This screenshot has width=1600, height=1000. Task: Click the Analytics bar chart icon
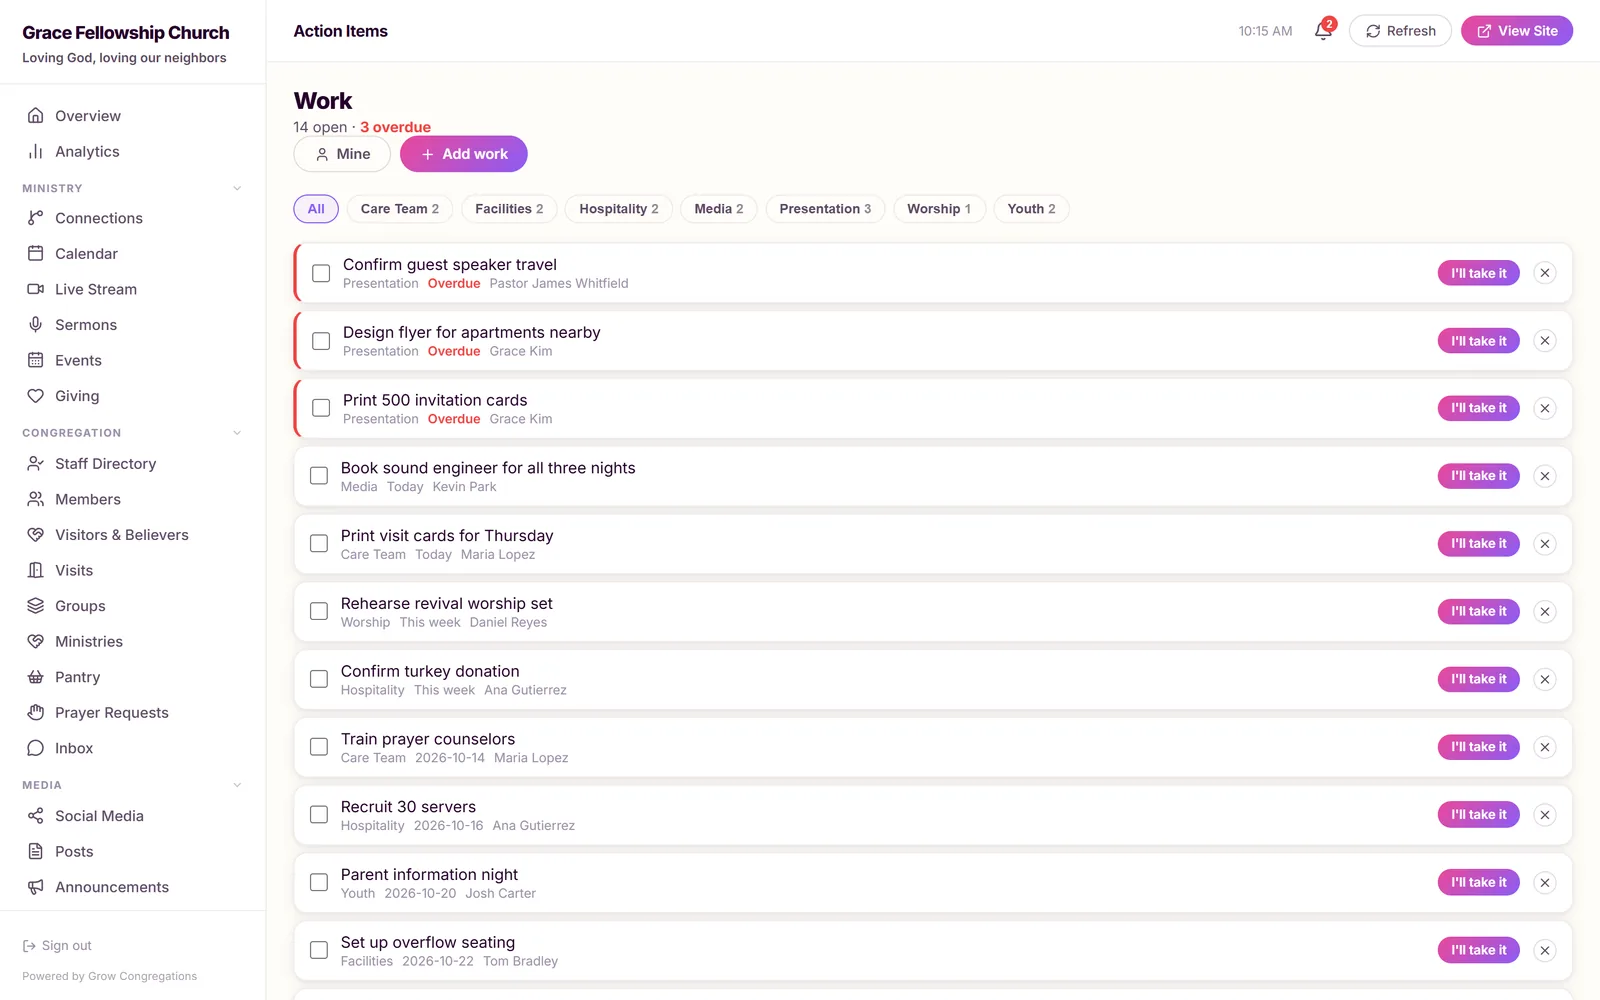36,152
